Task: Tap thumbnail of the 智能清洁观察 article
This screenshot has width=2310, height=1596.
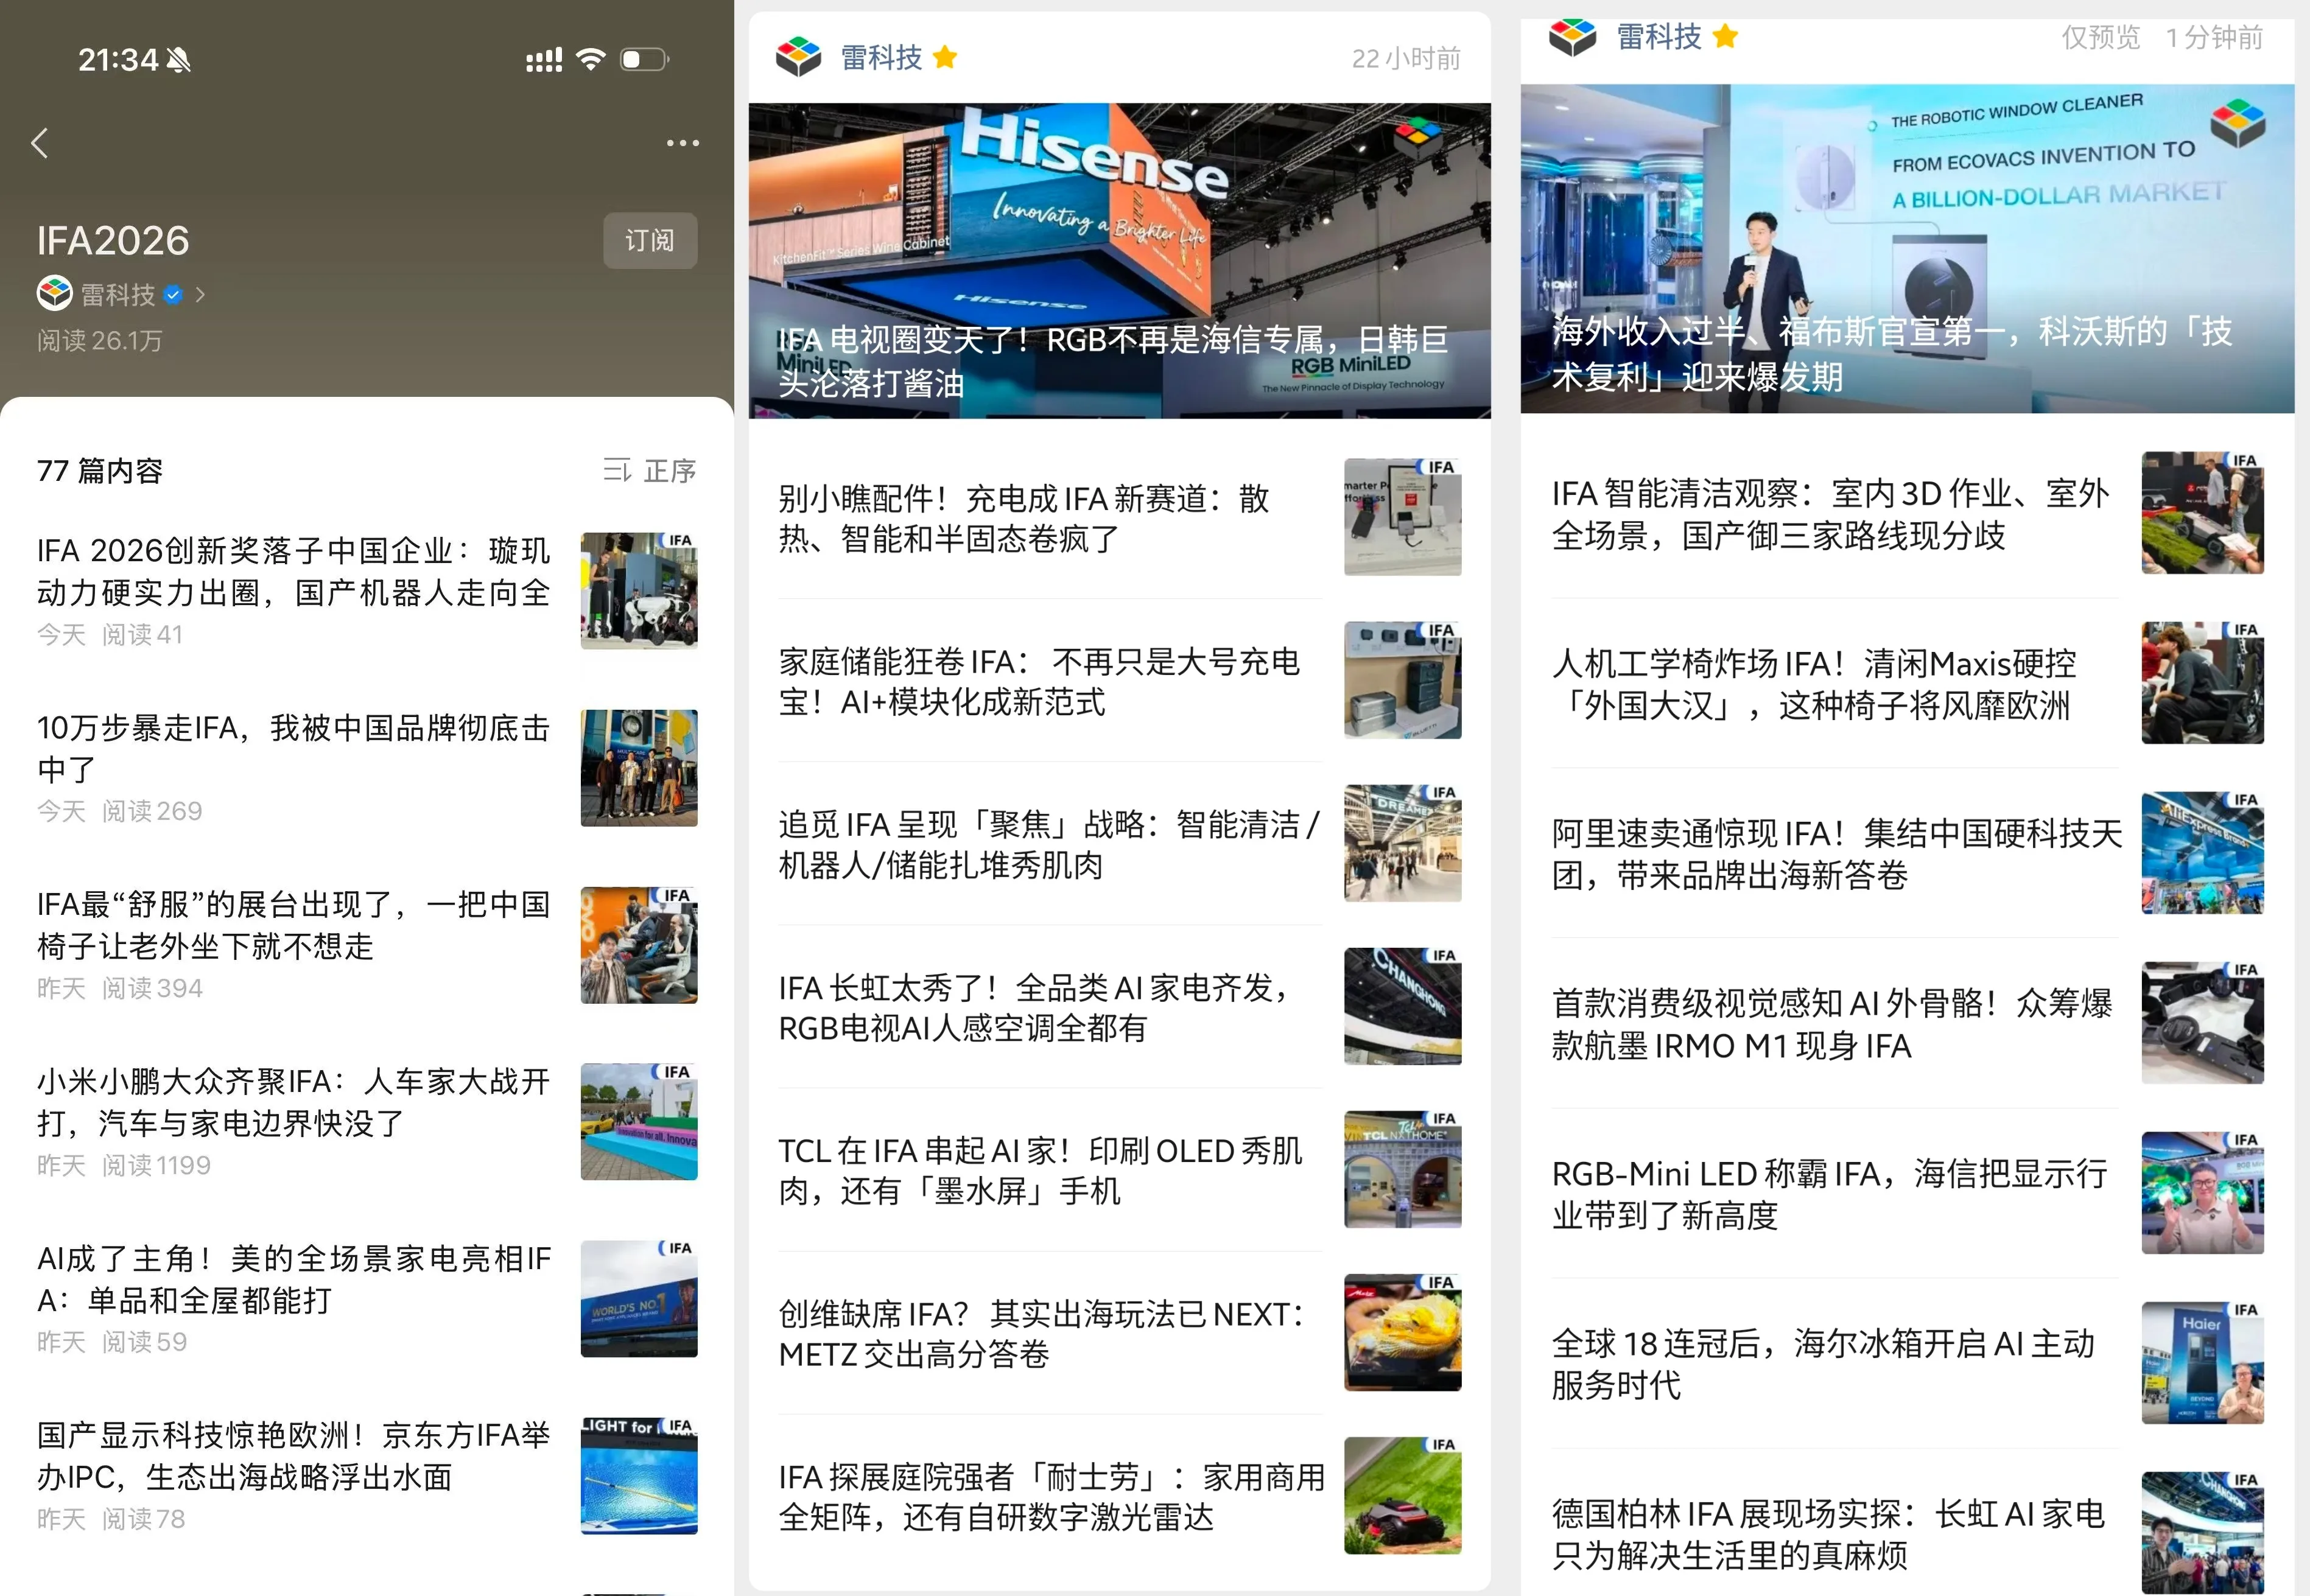Action: point(2203,513)
